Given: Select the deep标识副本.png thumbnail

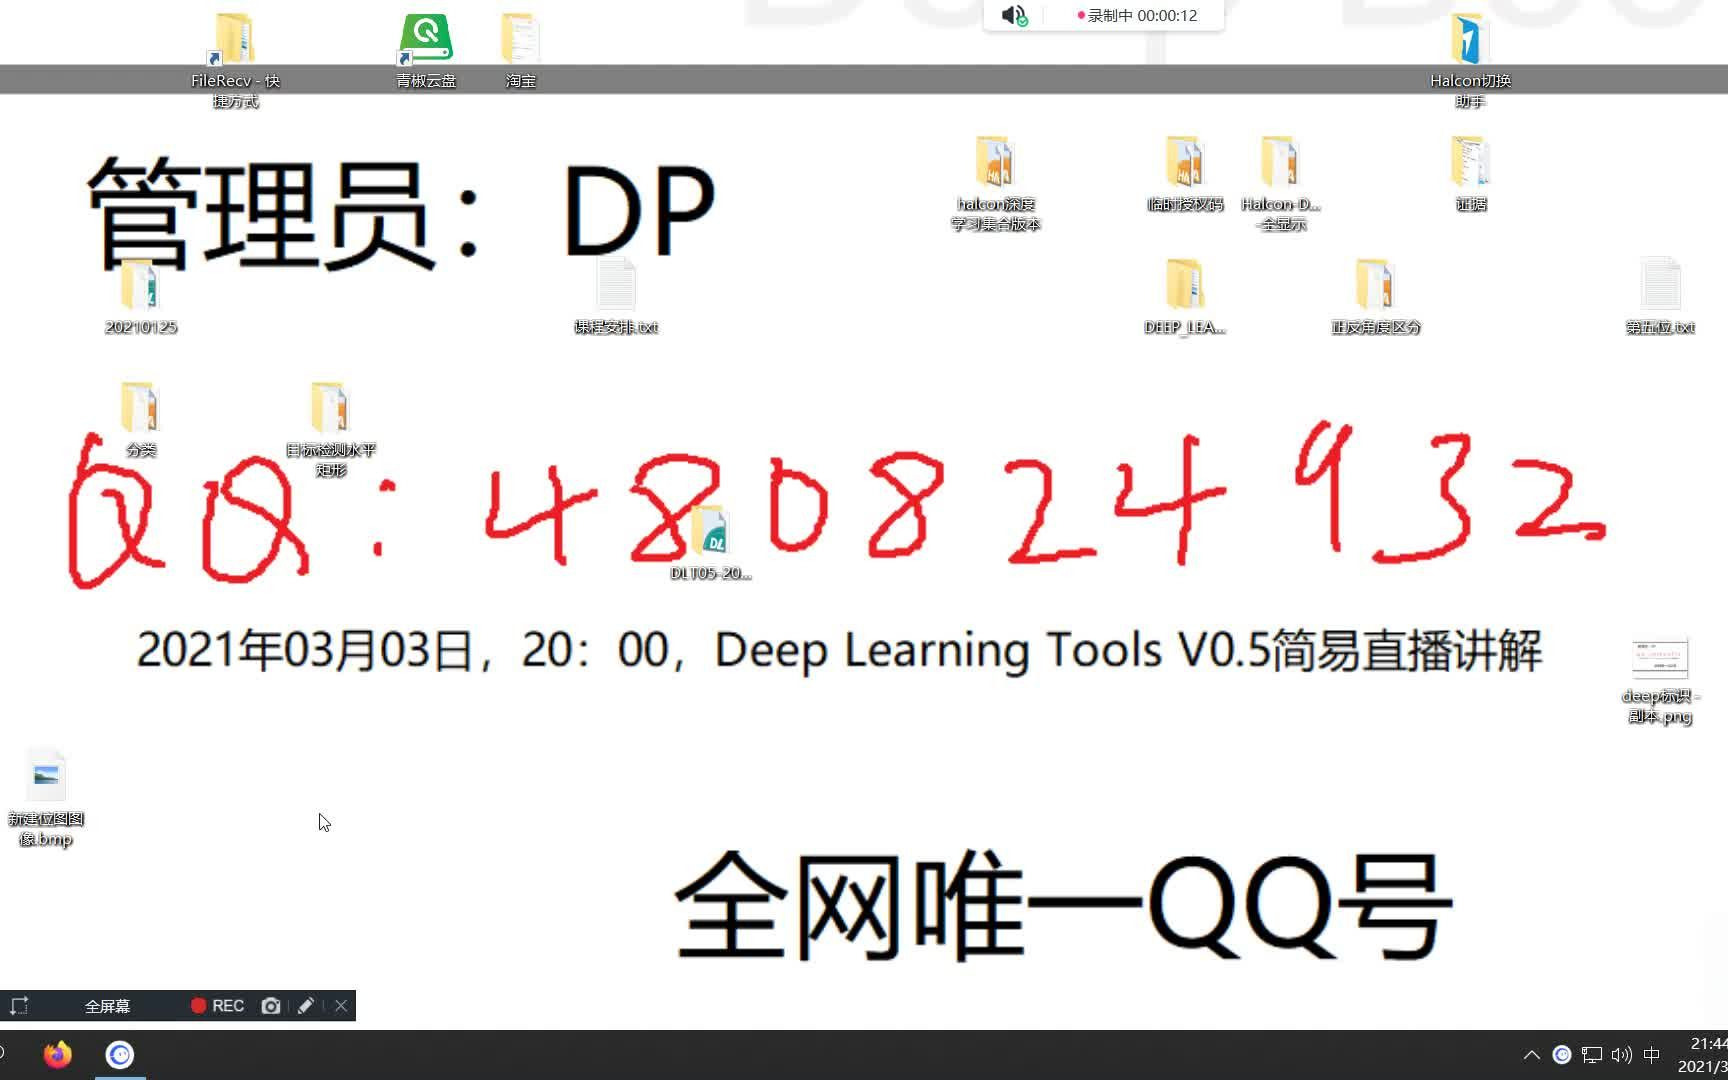Looking at the screenshot, I should (1658, 658).
